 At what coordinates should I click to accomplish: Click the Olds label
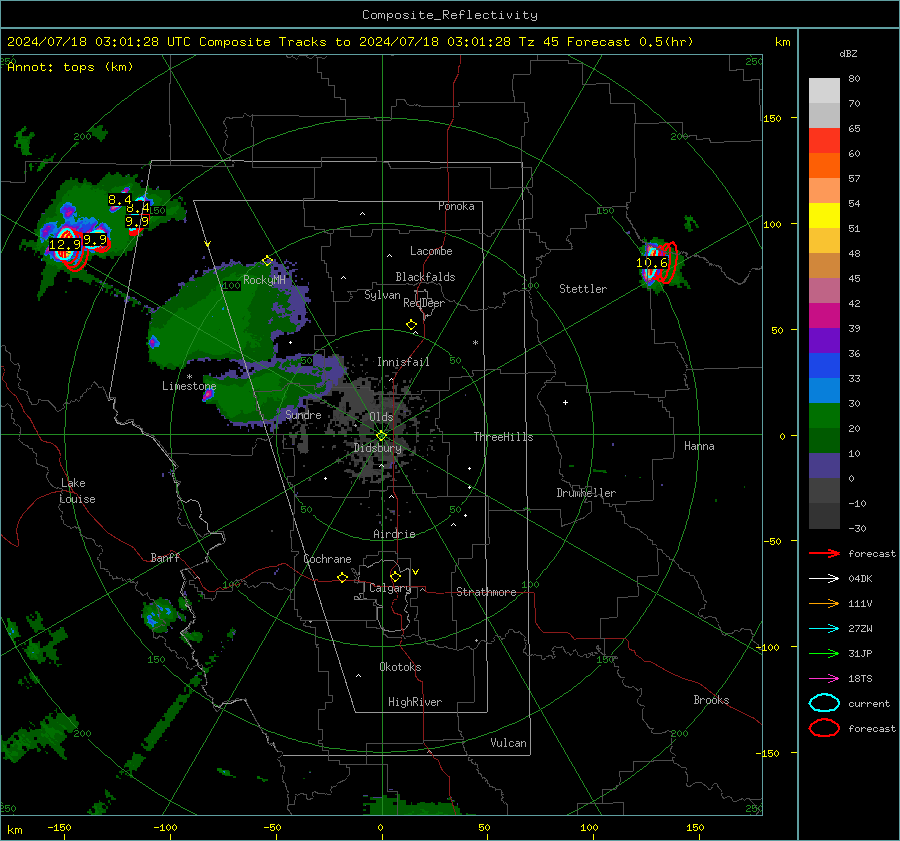pos(381,417)
